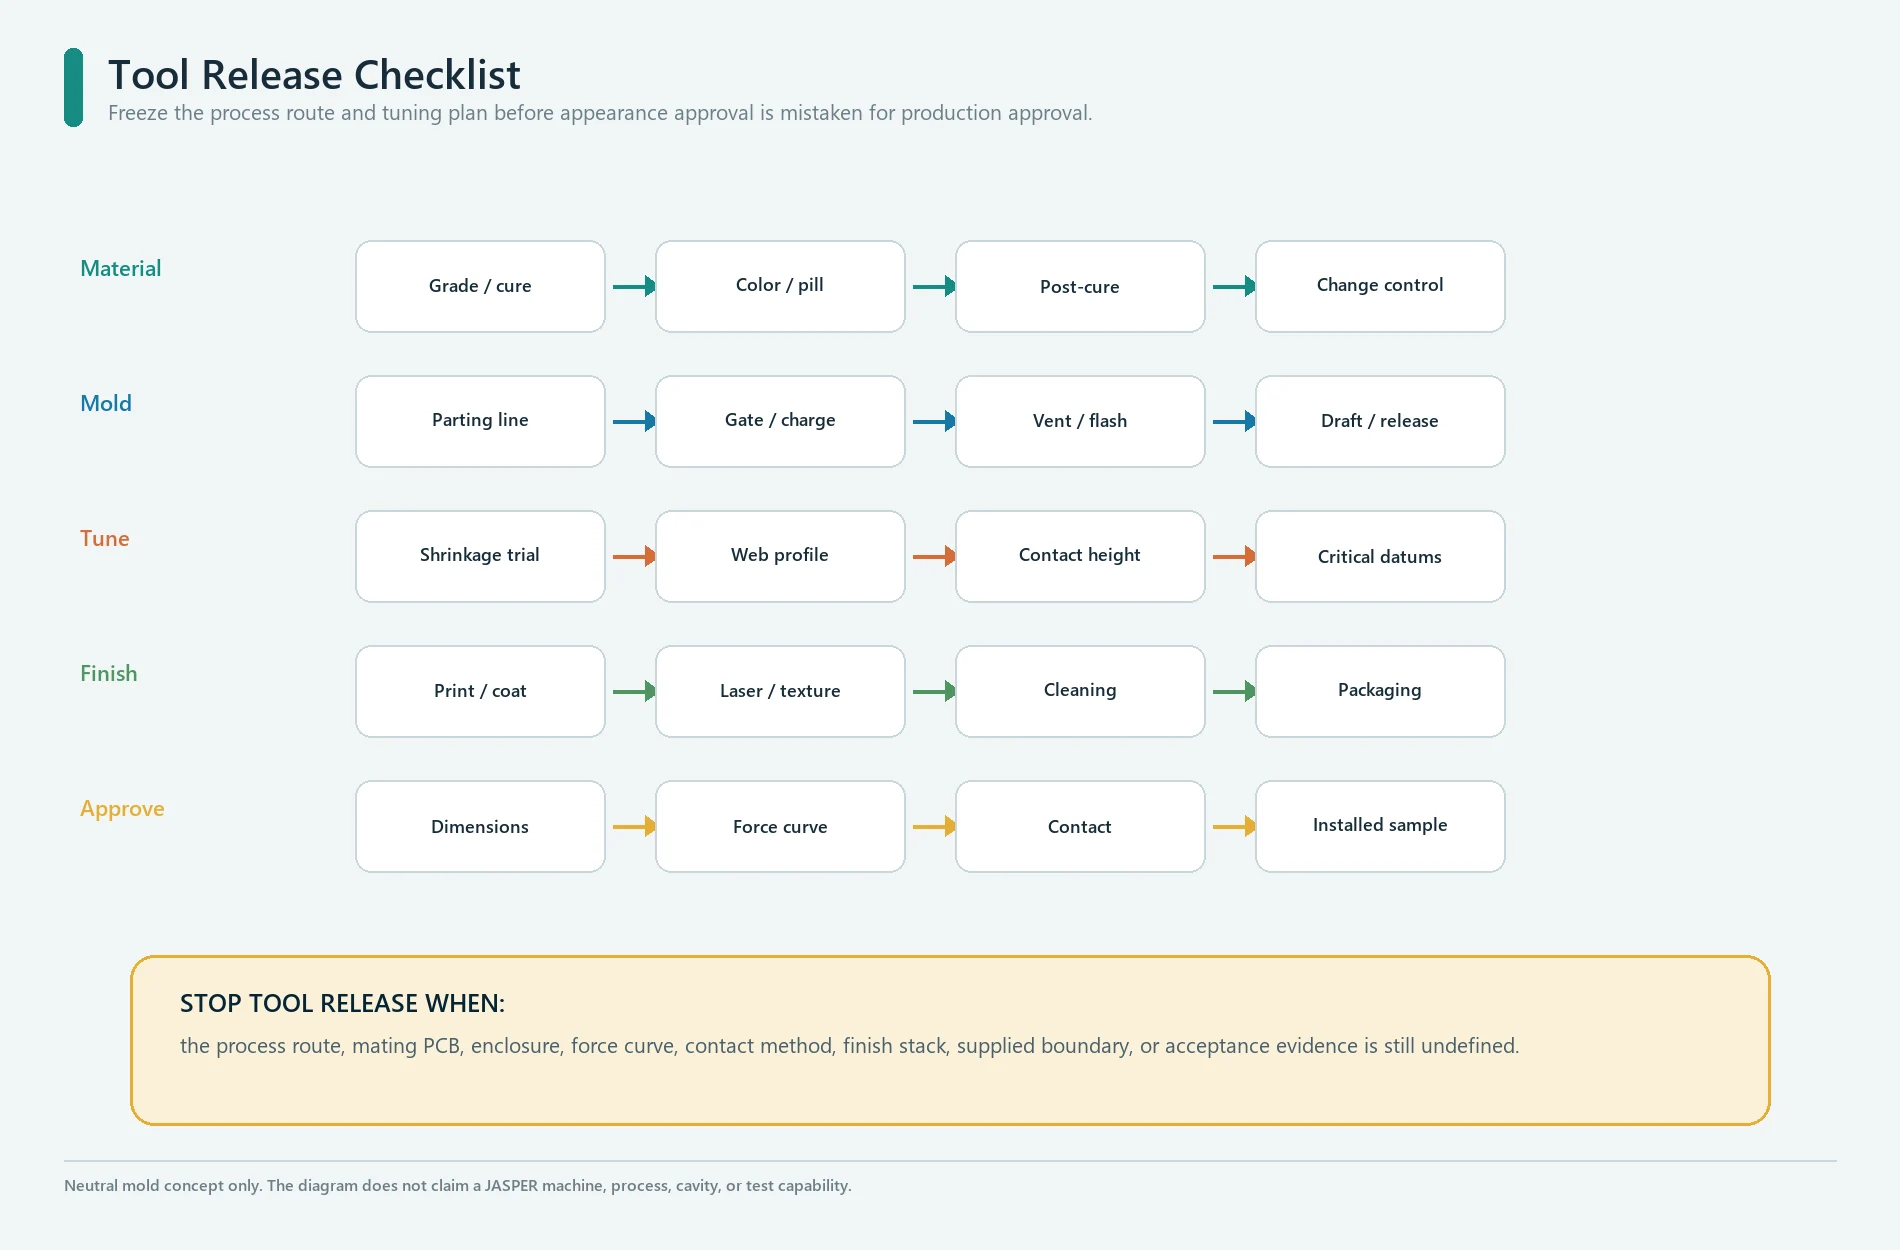Click the Tool Release Checklist heading
The height and width of the screenshot is (1250, 1900).
[x=314, y=75]
